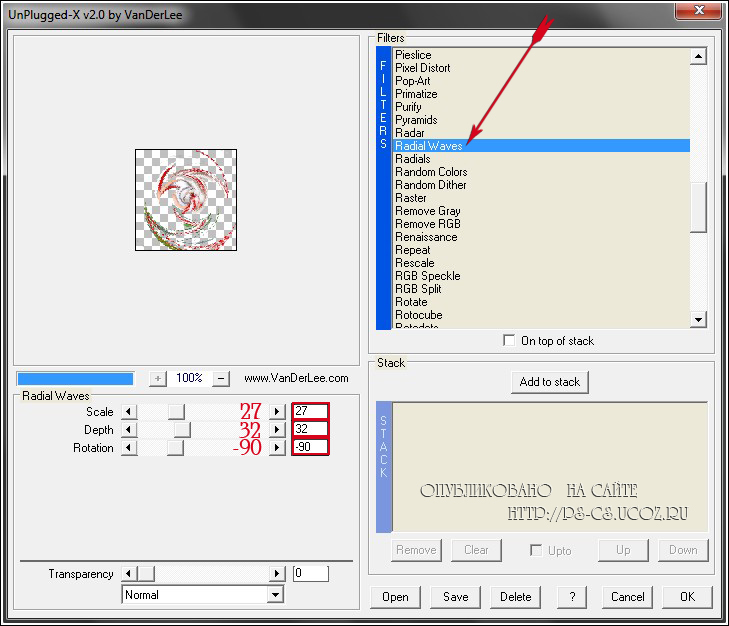Click the Scale value field
The image size is (729, 626).
click(311, 411)
